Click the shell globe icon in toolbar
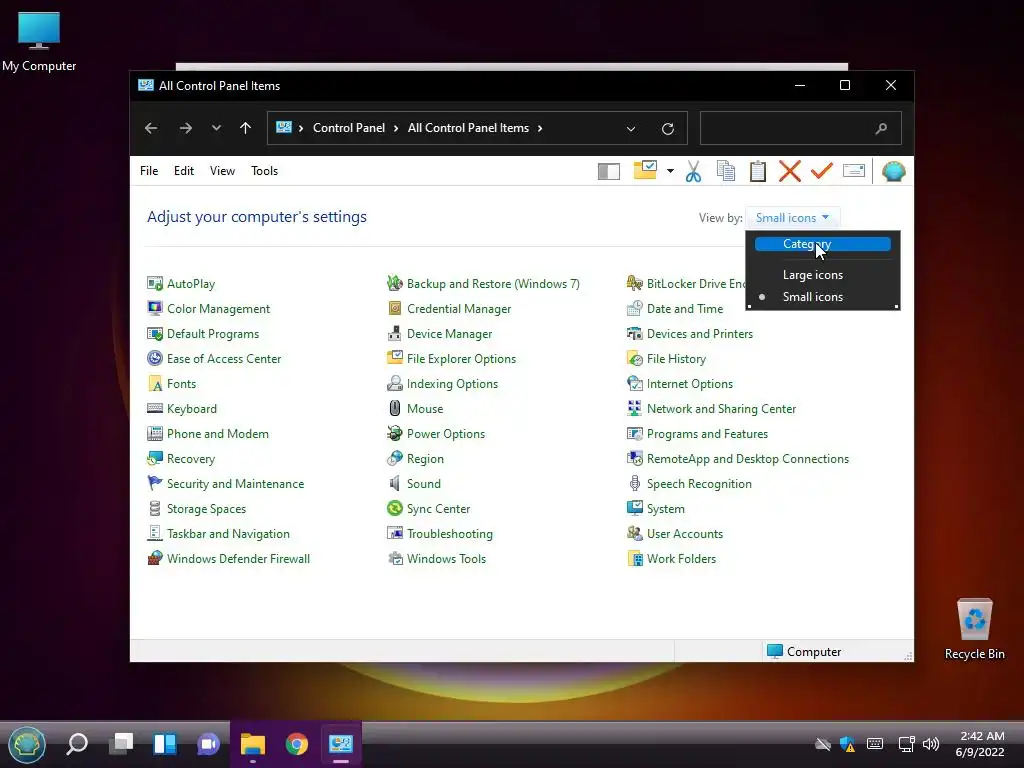The height and width of the screenshot is (768, 1024). click(x=893, y=171)
